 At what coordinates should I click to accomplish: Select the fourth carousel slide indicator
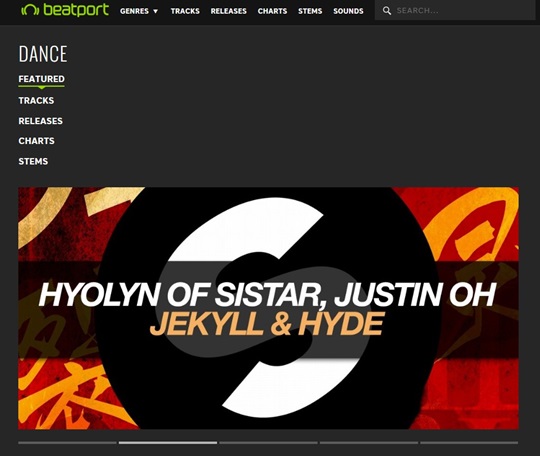click(x=369, y=443)
